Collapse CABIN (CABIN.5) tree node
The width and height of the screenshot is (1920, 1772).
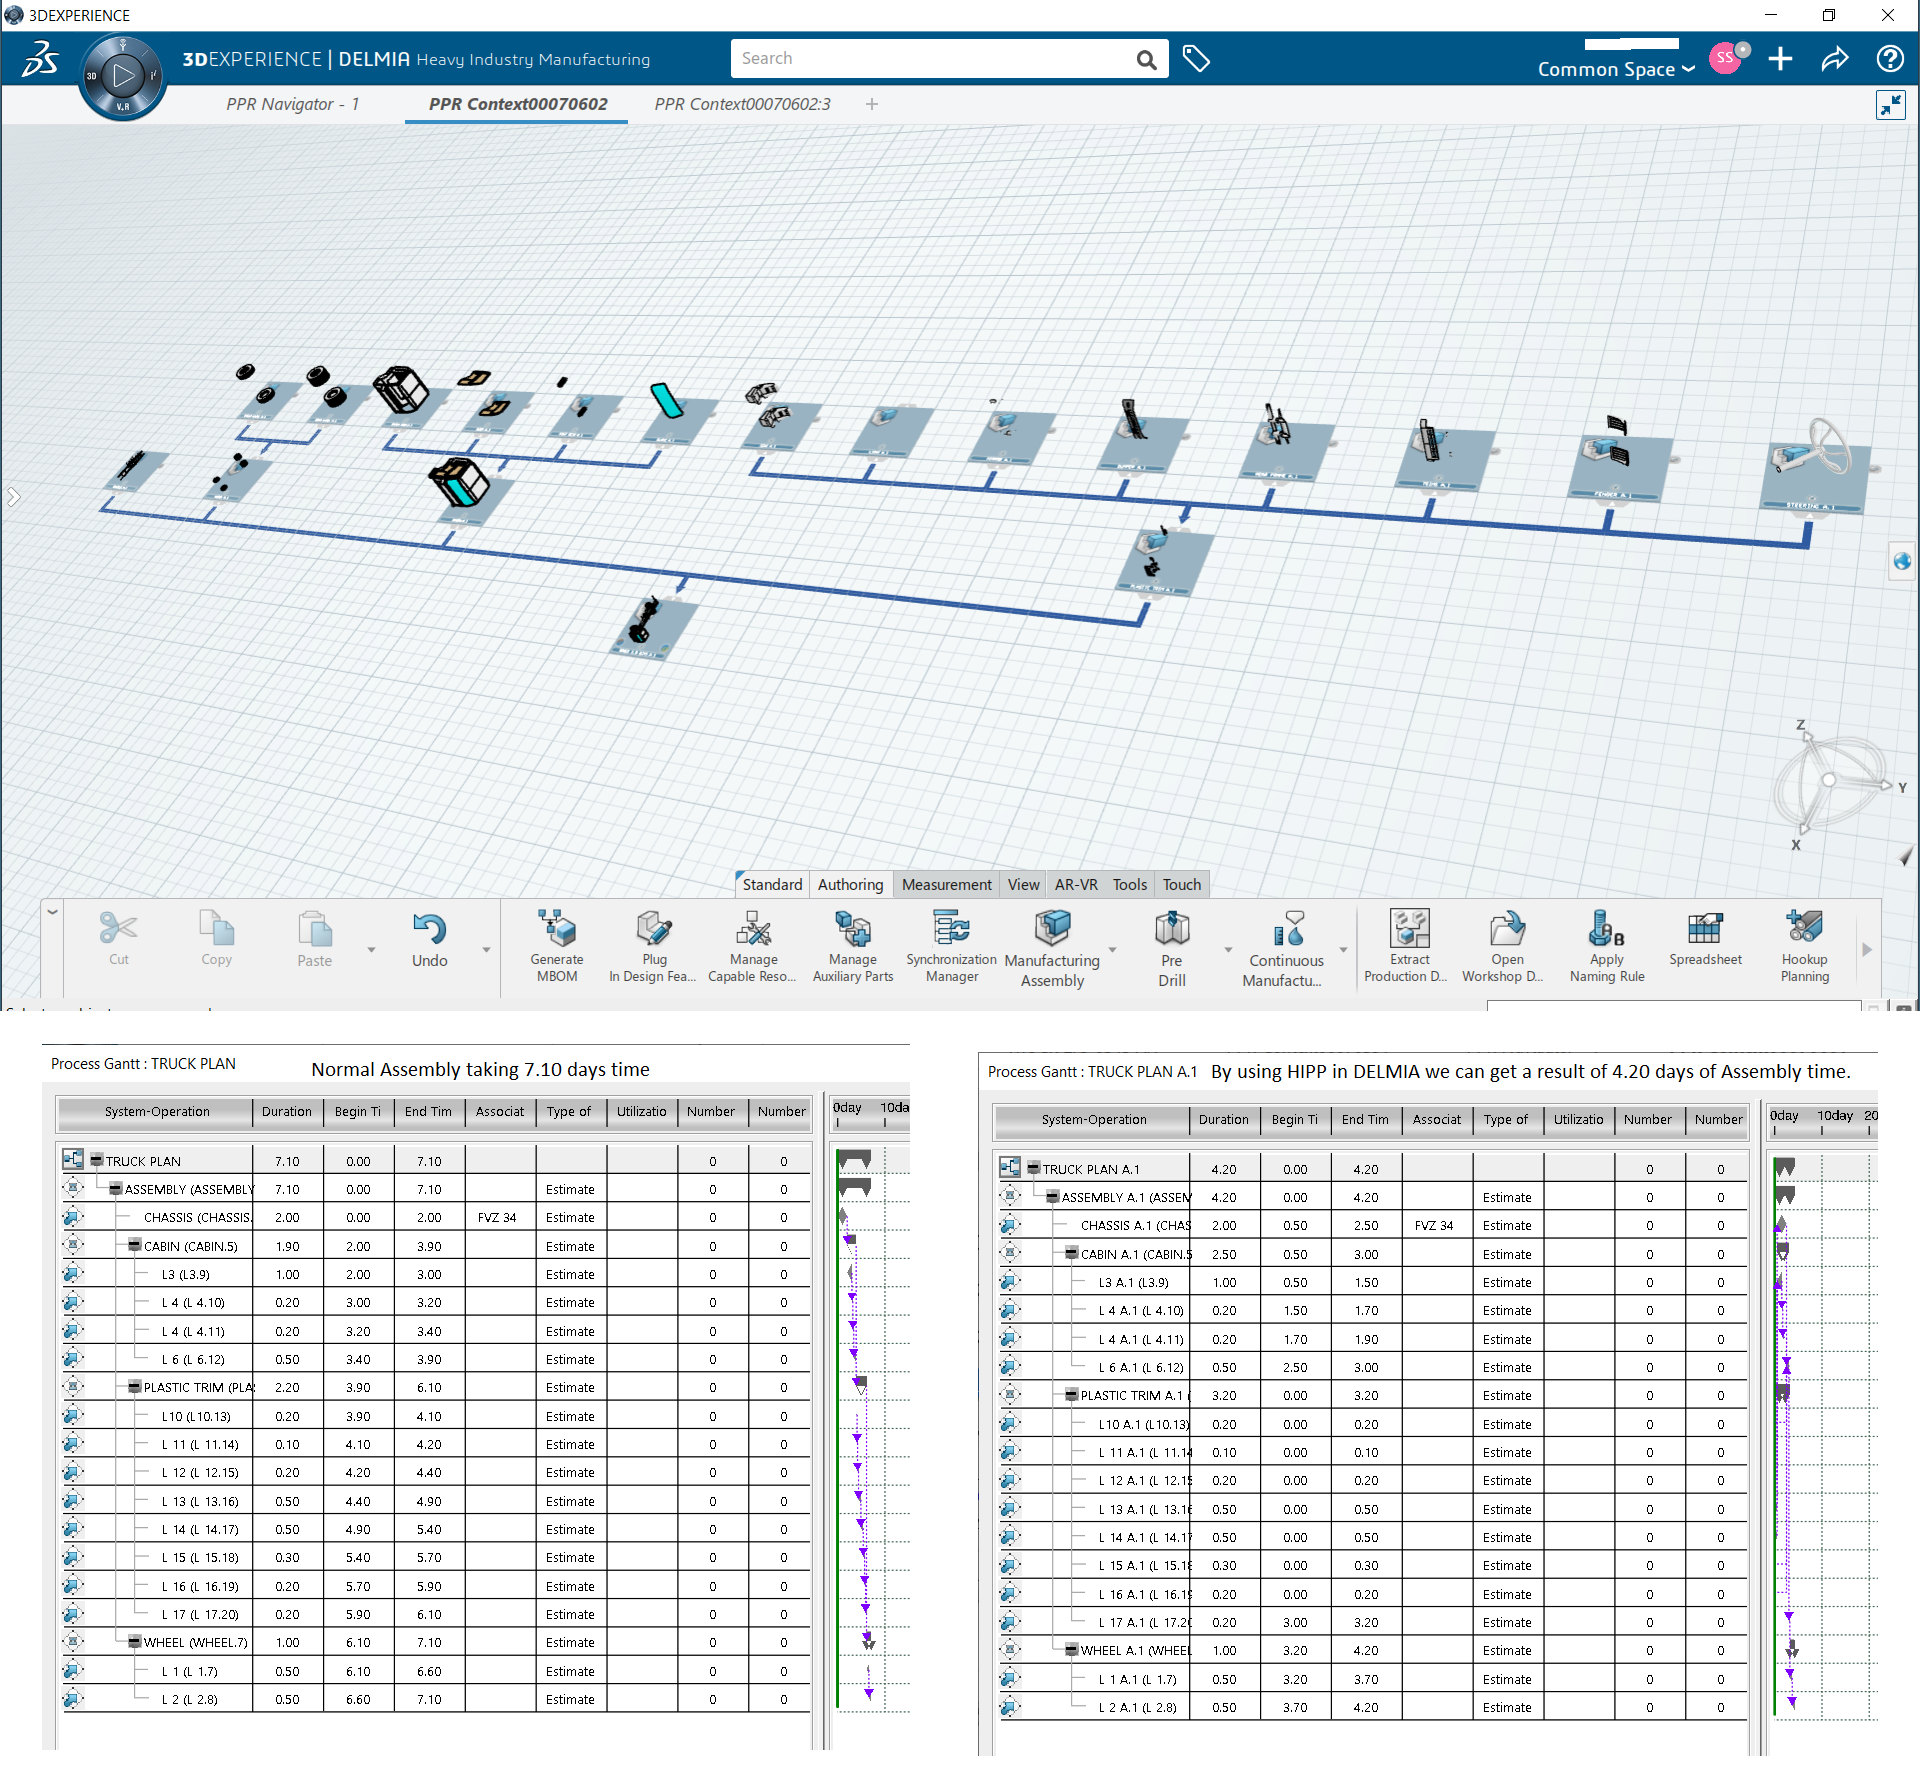tap(134, 1245)
